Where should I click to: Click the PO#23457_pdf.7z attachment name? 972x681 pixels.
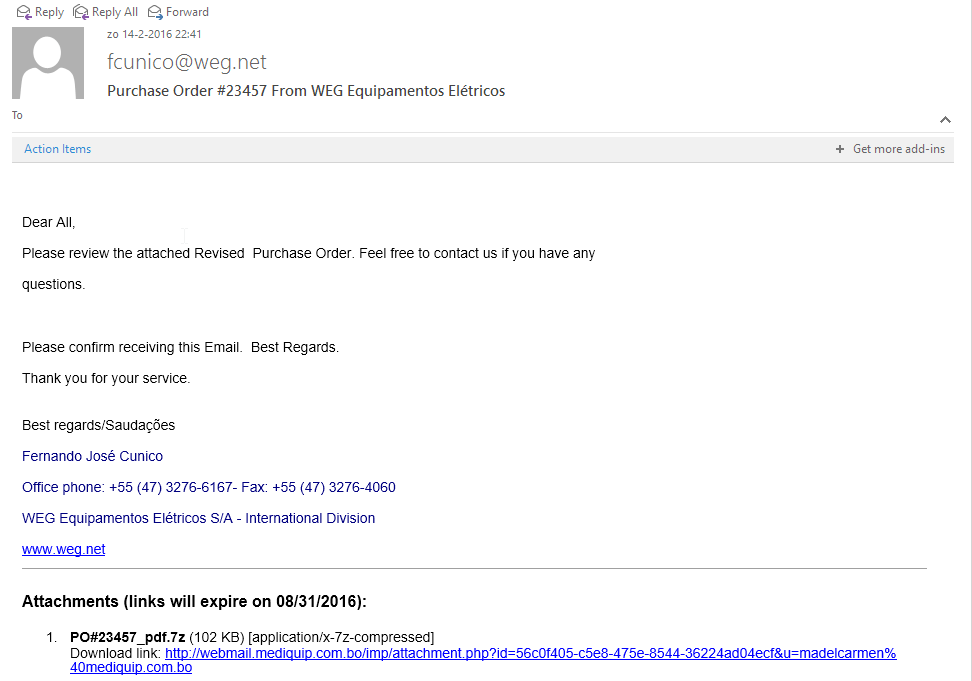point(128,637)
